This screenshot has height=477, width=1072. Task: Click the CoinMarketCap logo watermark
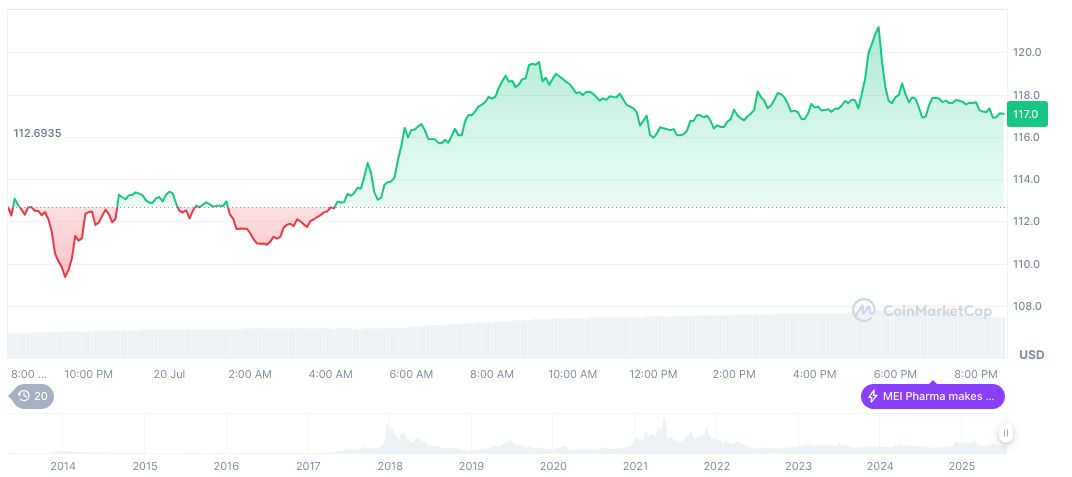pyautogui.click(x=922, y=311)
